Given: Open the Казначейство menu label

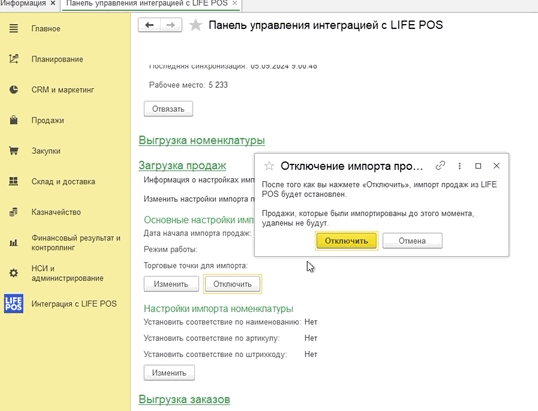Looking at the screenshot, I should pos(56,212).
